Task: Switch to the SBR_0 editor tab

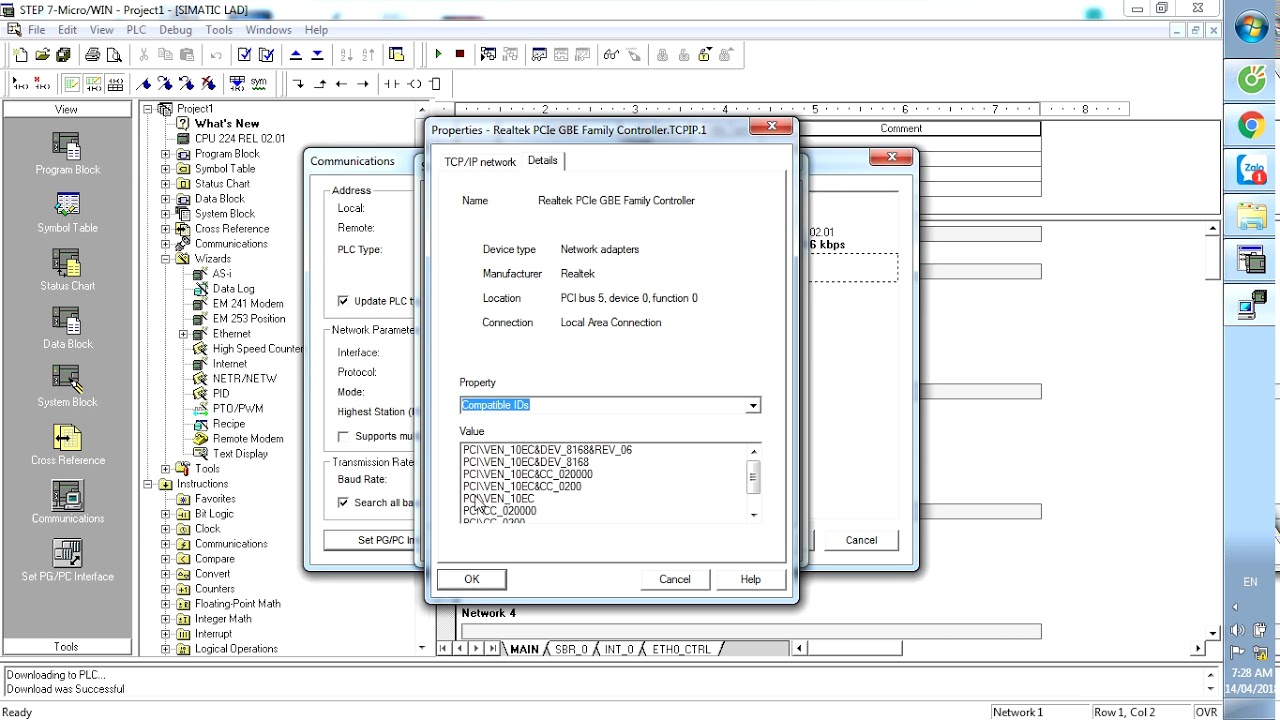Action: [571, 649]
